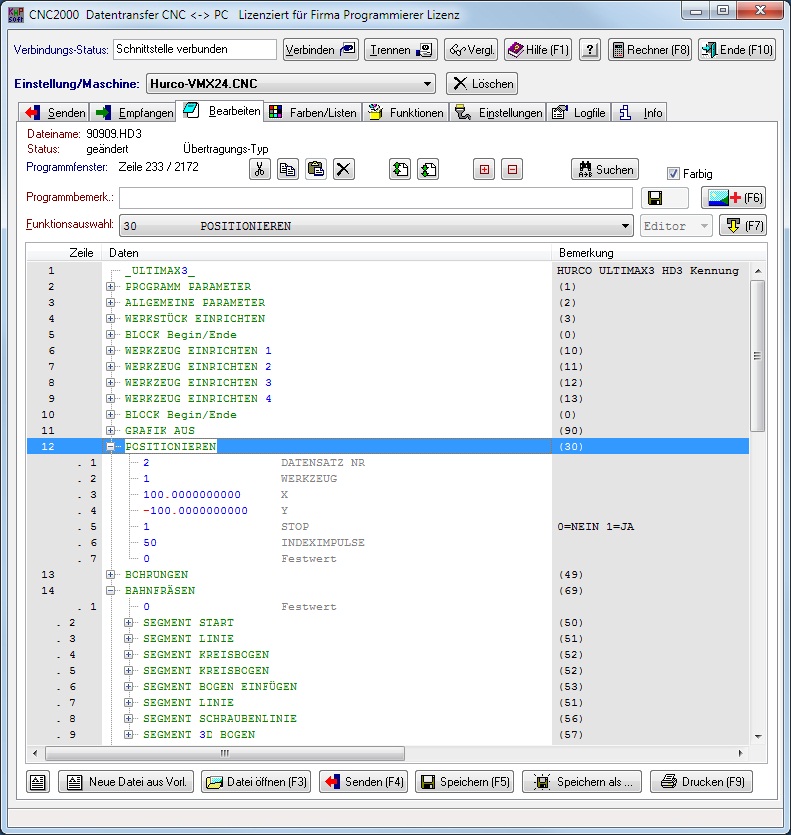The image size is (791, 835).
Task: Open the Funktionsauswahl dropdown
Action: (626, 226)
